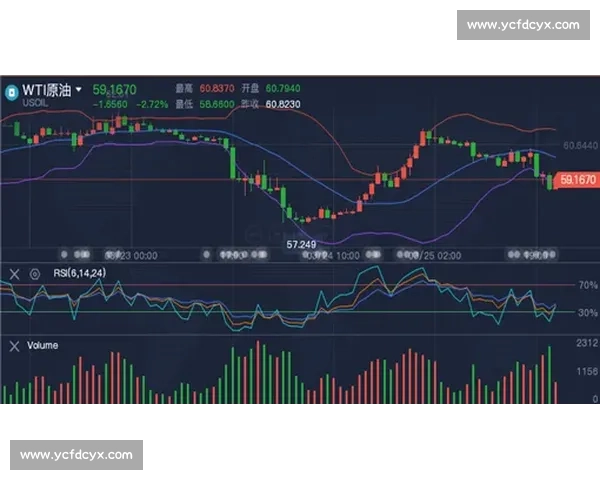The height and width of the screenshot is (480, 600).
Task: Select the Volume indicator label
Action: [43, 346]
